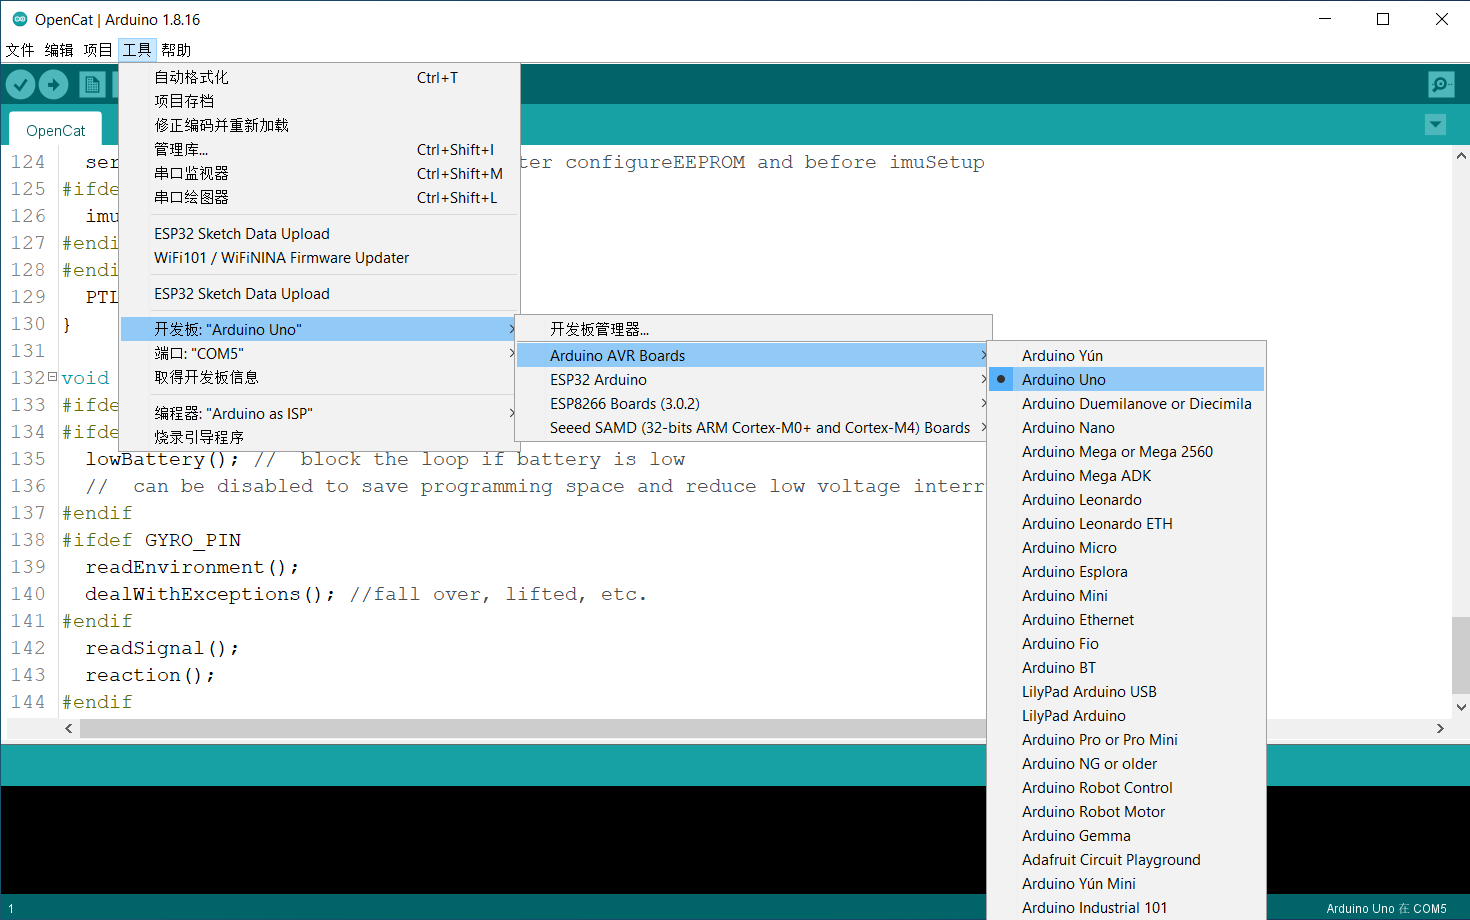Viewport: 1470px width, 920px height.
Task: Click the vertical scrollbar down arrow
Action: [1461, 707]
